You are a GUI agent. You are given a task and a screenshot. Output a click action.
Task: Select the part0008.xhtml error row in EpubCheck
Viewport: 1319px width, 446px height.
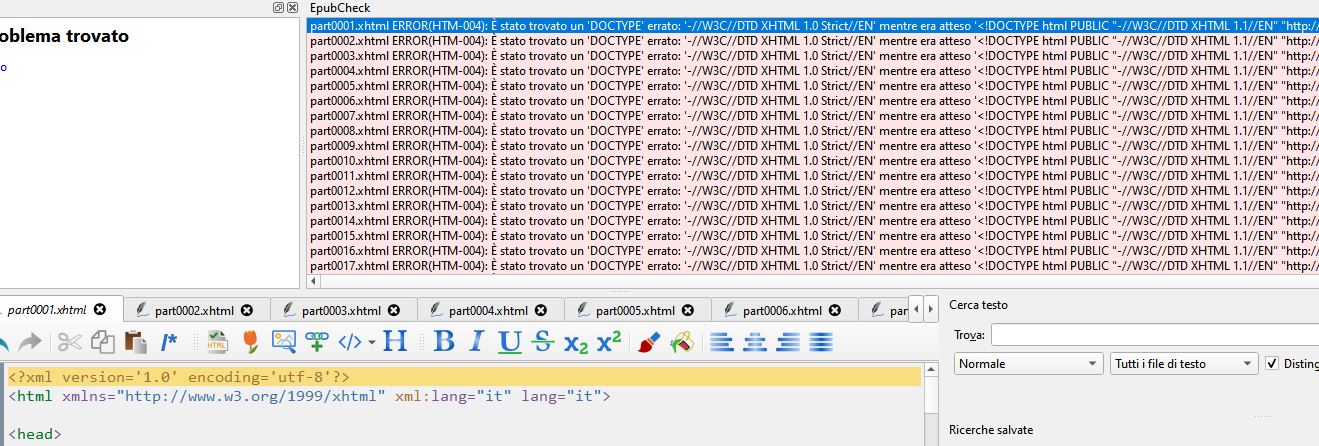pyautogui.click(x=812, y=131)
